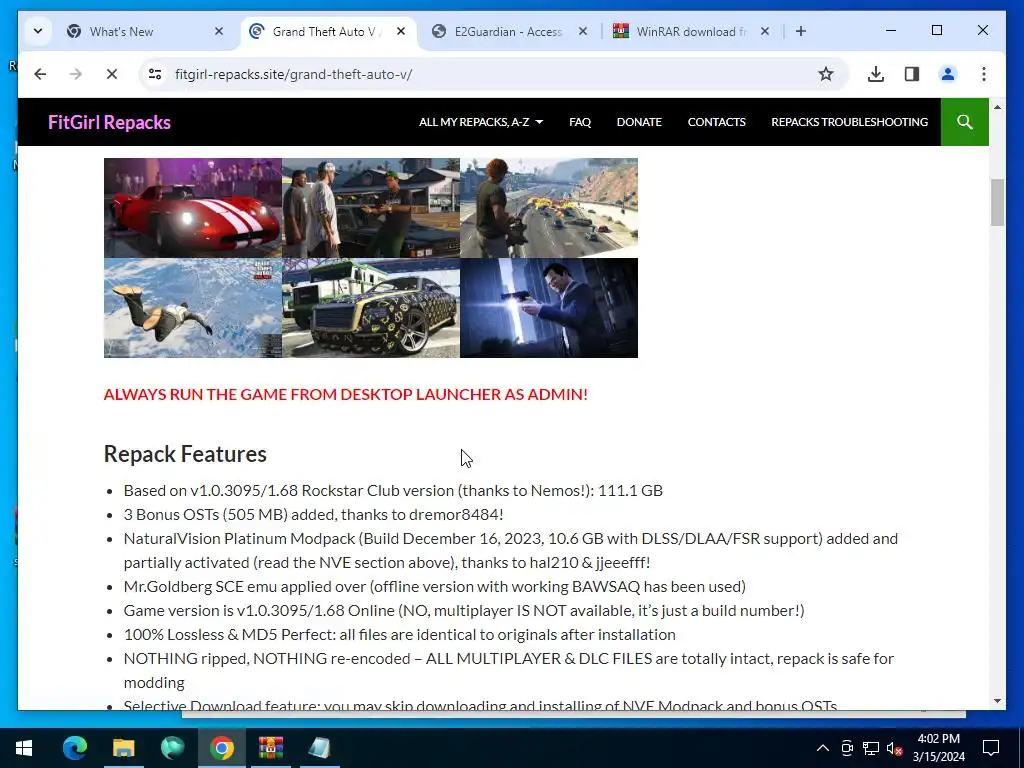Open the red sports car screenshot
Image resolution: width=1024 pixels, height=768 pixels.
point(193,208)
